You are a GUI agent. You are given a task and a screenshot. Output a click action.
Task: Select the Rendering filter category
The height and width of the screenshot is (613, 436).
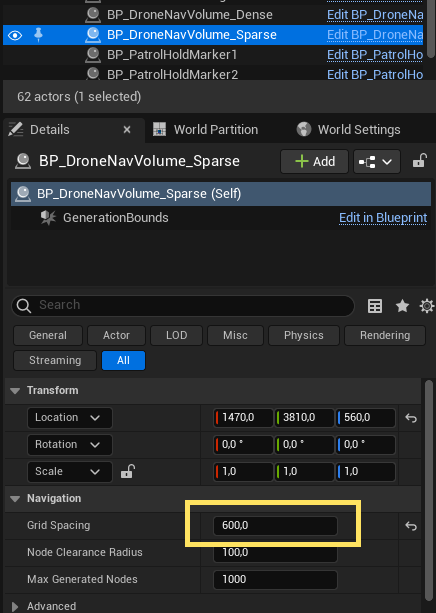click(385, 335)
